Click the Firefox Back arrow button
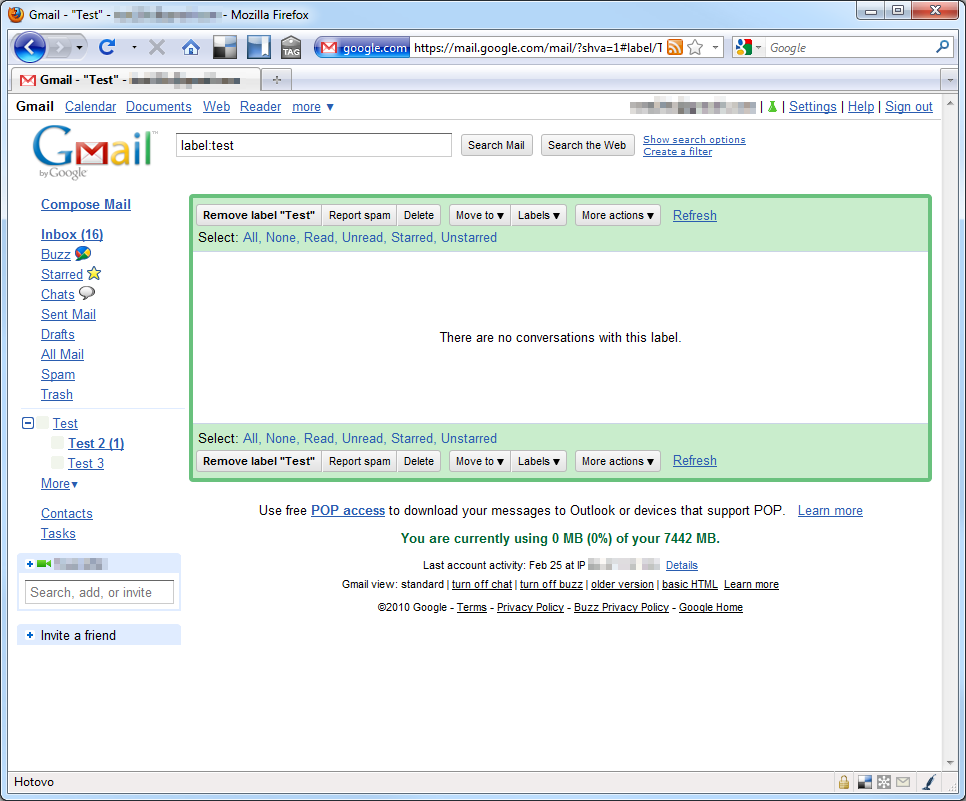Image resolution: width=966 pixels, height=801 pixels. click(x=30, y=47)
